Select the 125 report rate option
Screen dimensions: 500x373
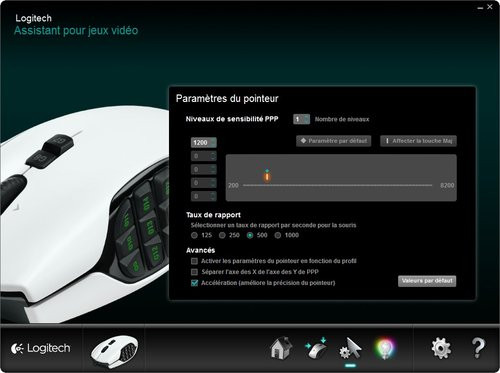[194, 235]
